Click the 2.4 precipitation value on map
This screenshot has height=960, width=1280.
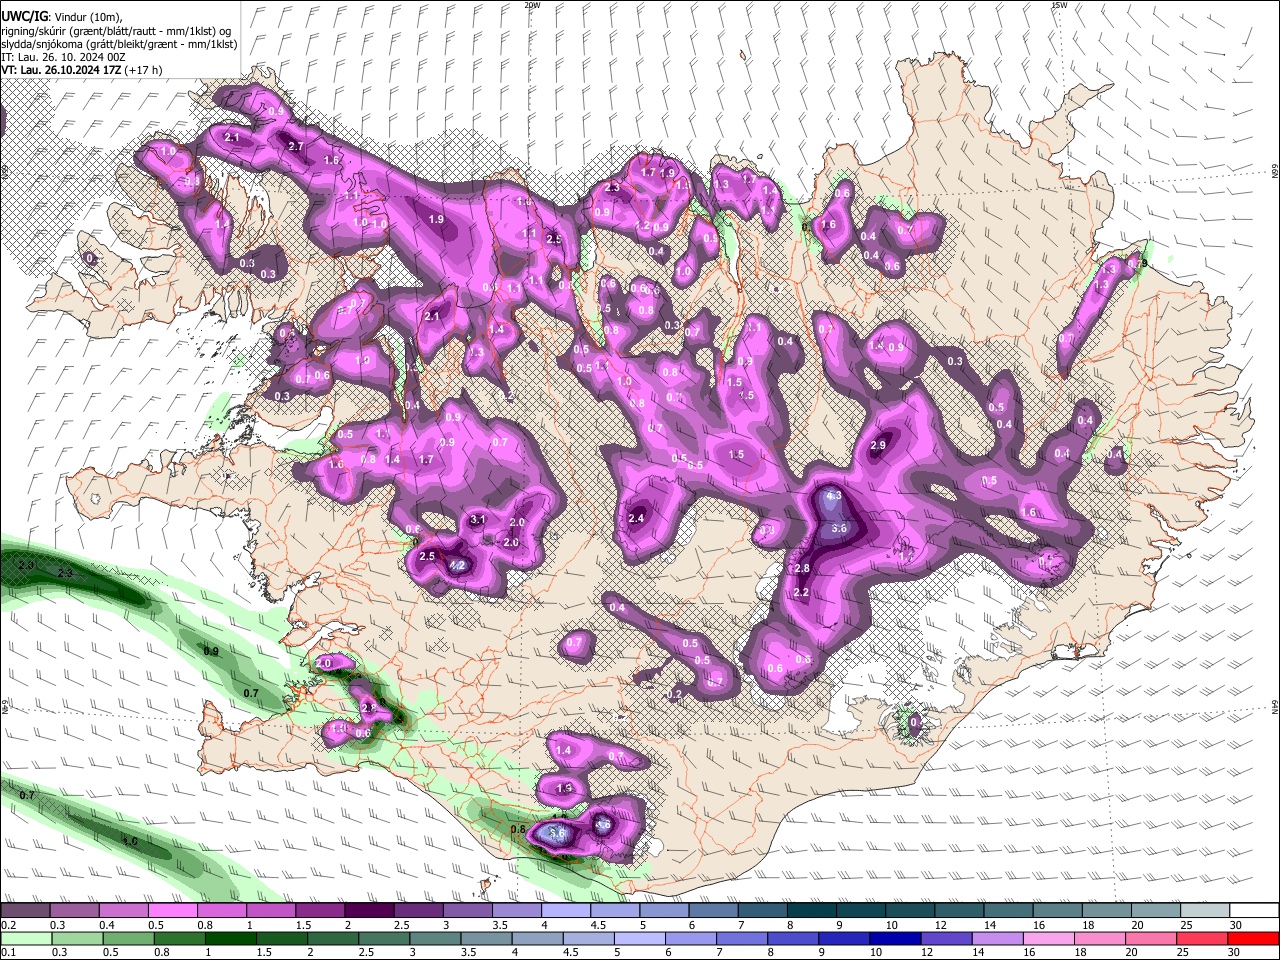(637, 518)
